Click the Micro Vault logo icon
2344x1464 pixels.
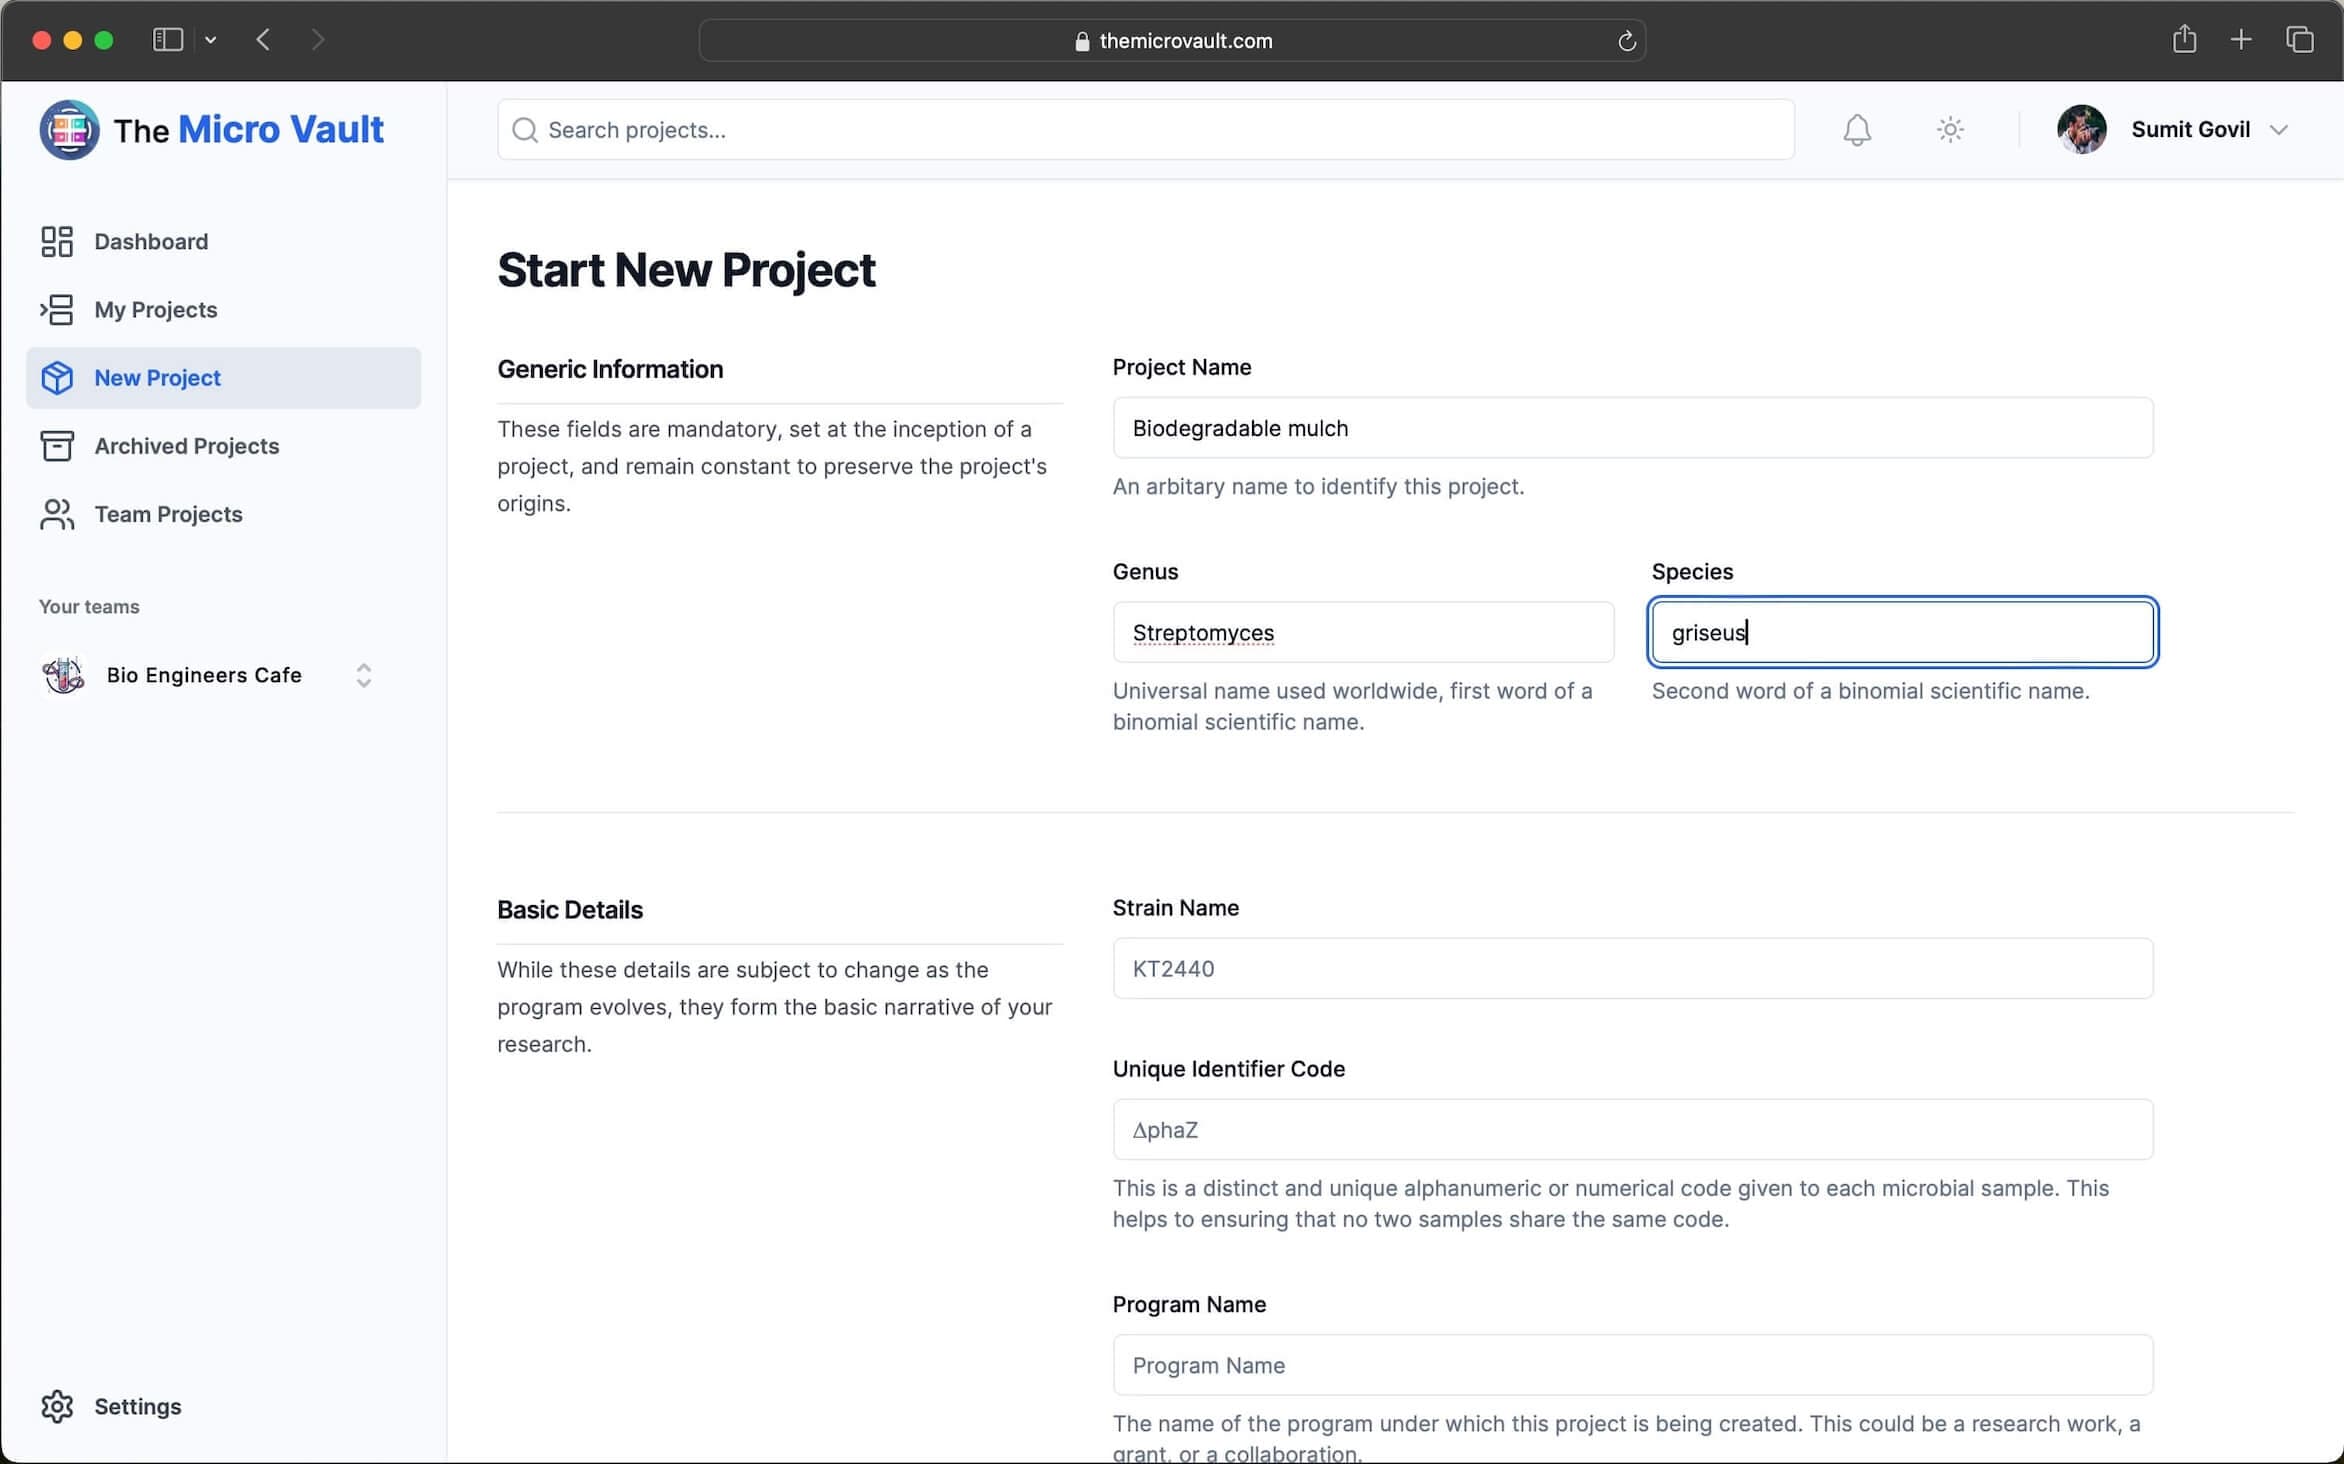(69, 130)
